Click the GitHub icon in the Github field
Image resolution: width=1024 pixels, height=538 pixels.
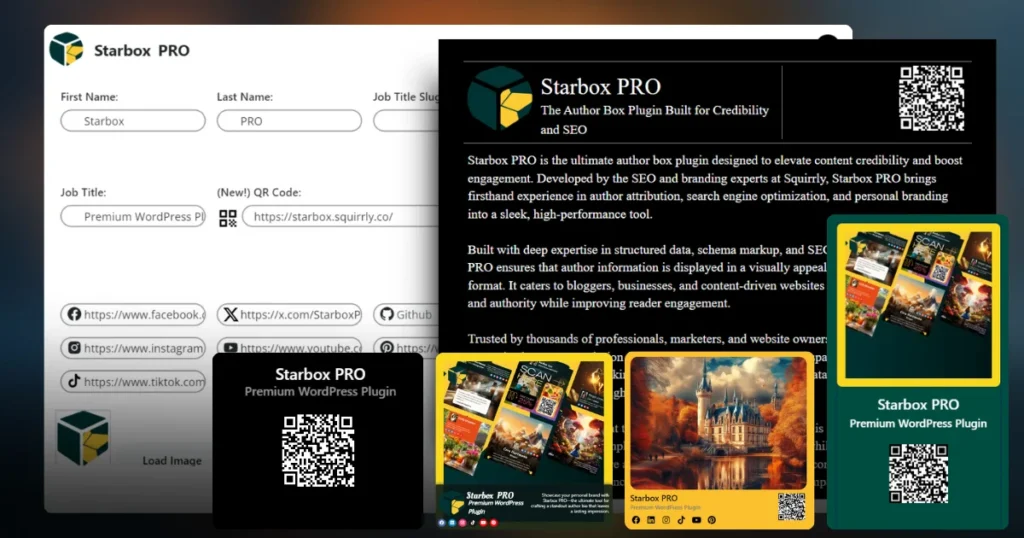coord(387,314)
